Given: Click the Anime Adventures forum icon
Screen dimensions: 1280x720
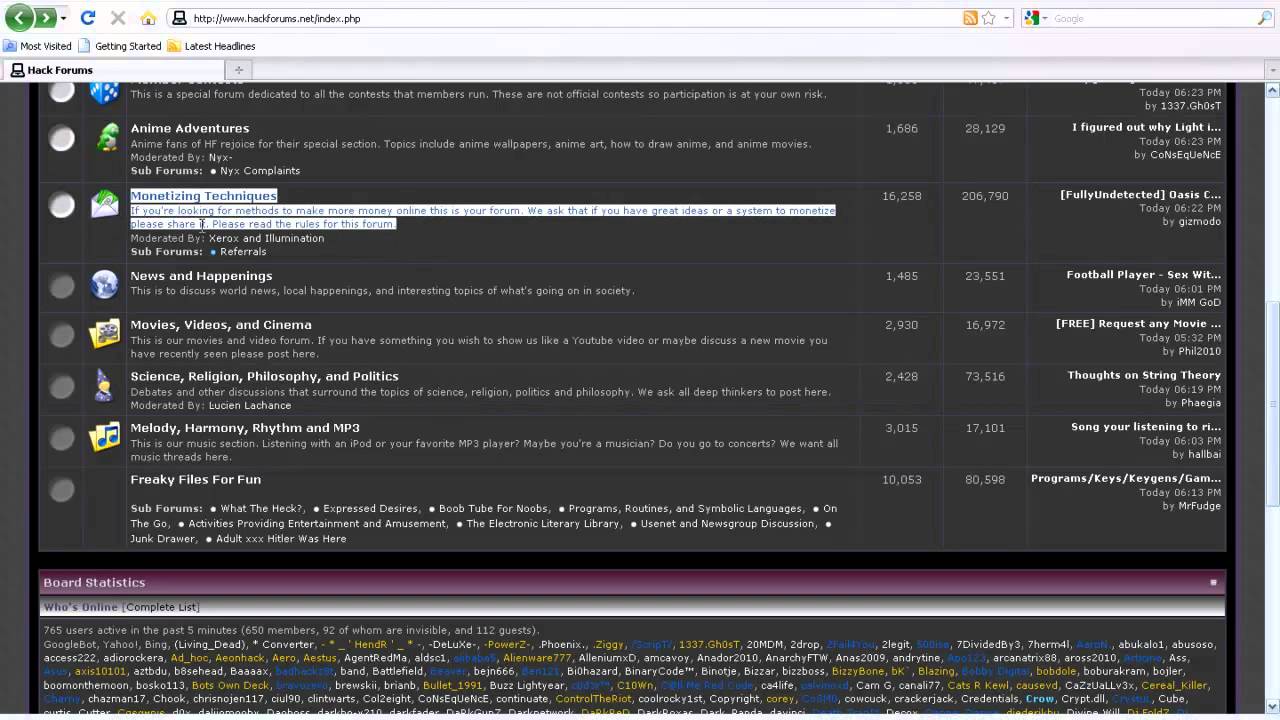Looking at the screenshot, I should pos(105,138).
